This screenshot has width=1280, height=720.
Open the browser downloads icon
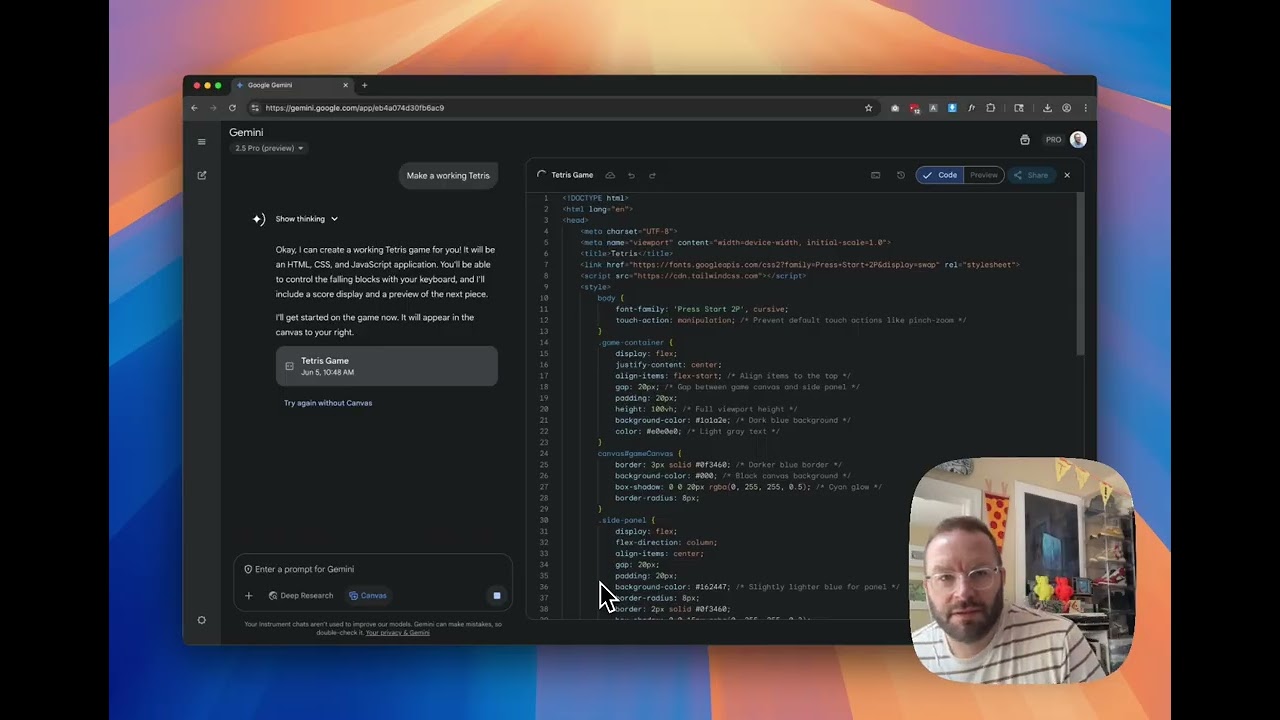[x=1047, y=108]
